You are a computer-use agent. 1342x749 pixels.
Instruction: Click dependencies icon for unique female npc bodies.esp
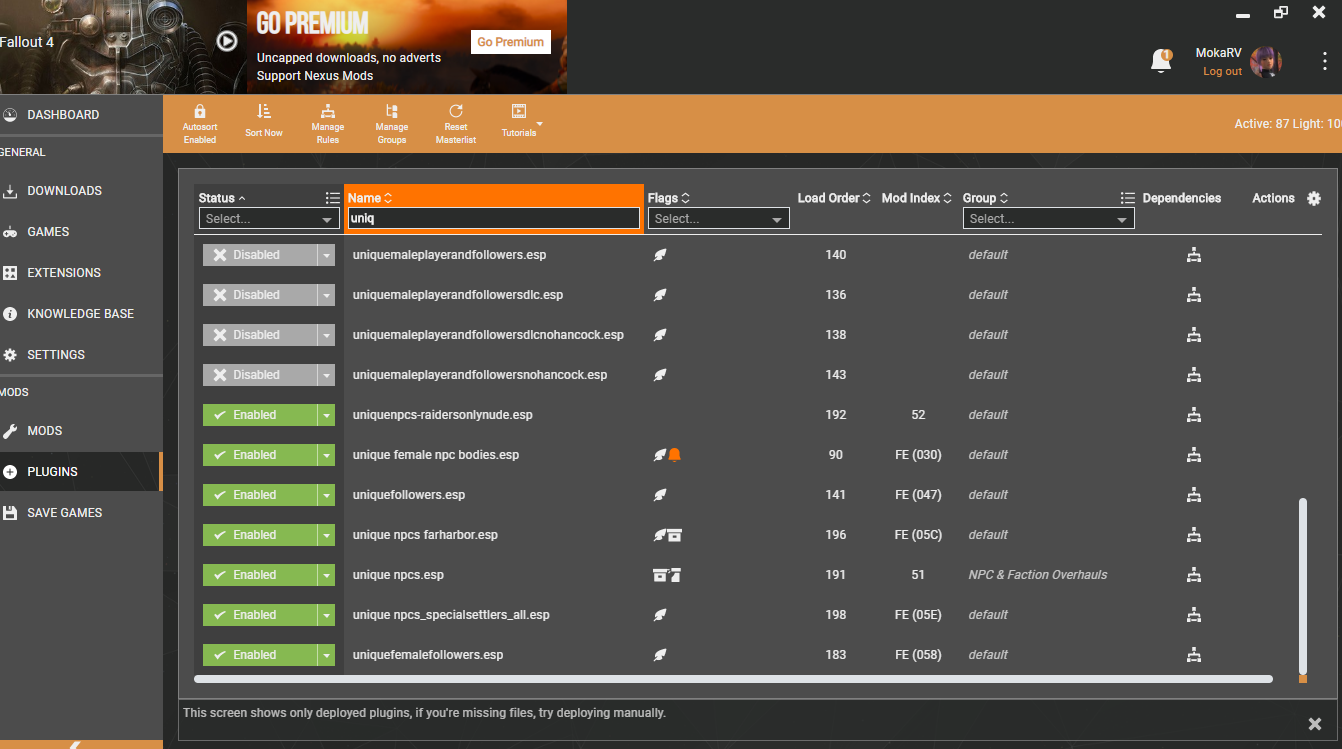pyautogui.click(x=1193, y=455)
